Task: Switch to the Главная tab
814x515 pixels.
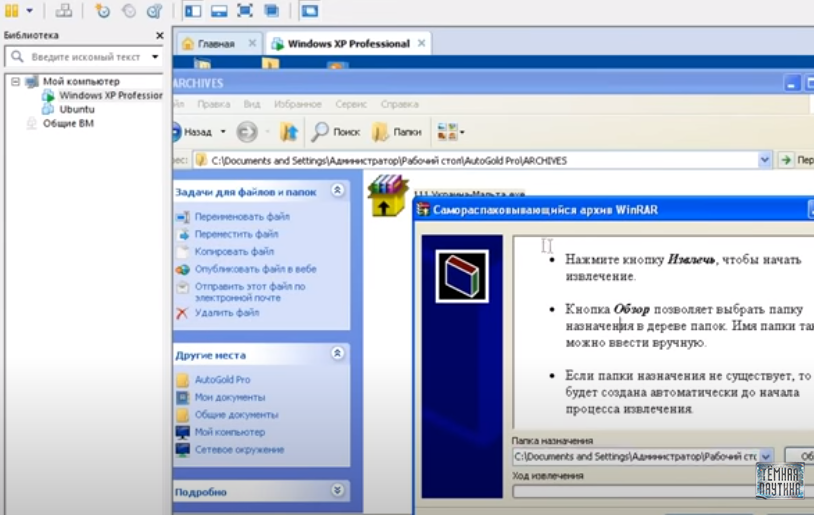Action: pyautogui.click(x=212, y=43)
